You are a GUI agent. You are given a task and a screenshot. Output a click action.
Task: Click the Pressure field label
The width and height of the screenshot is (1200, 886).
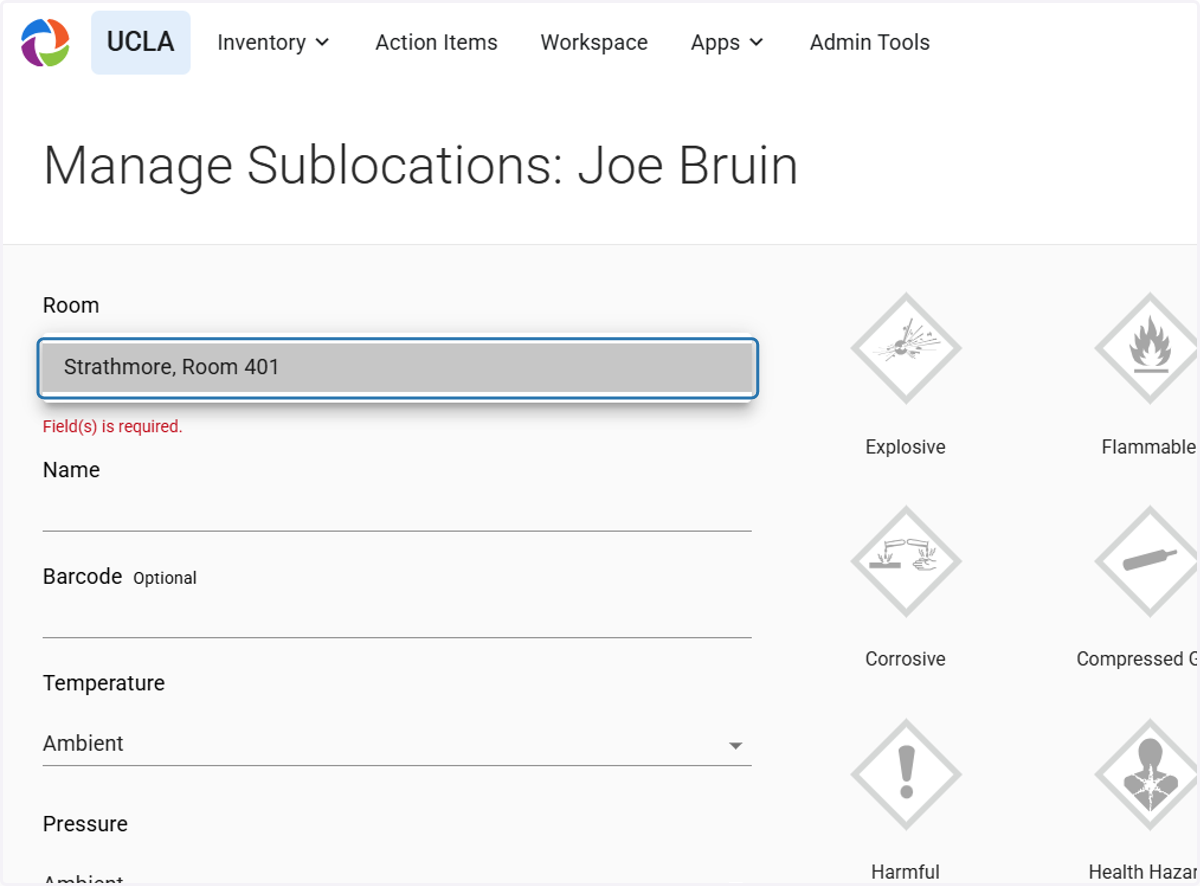pyautogui.click(x=85, y=824)
